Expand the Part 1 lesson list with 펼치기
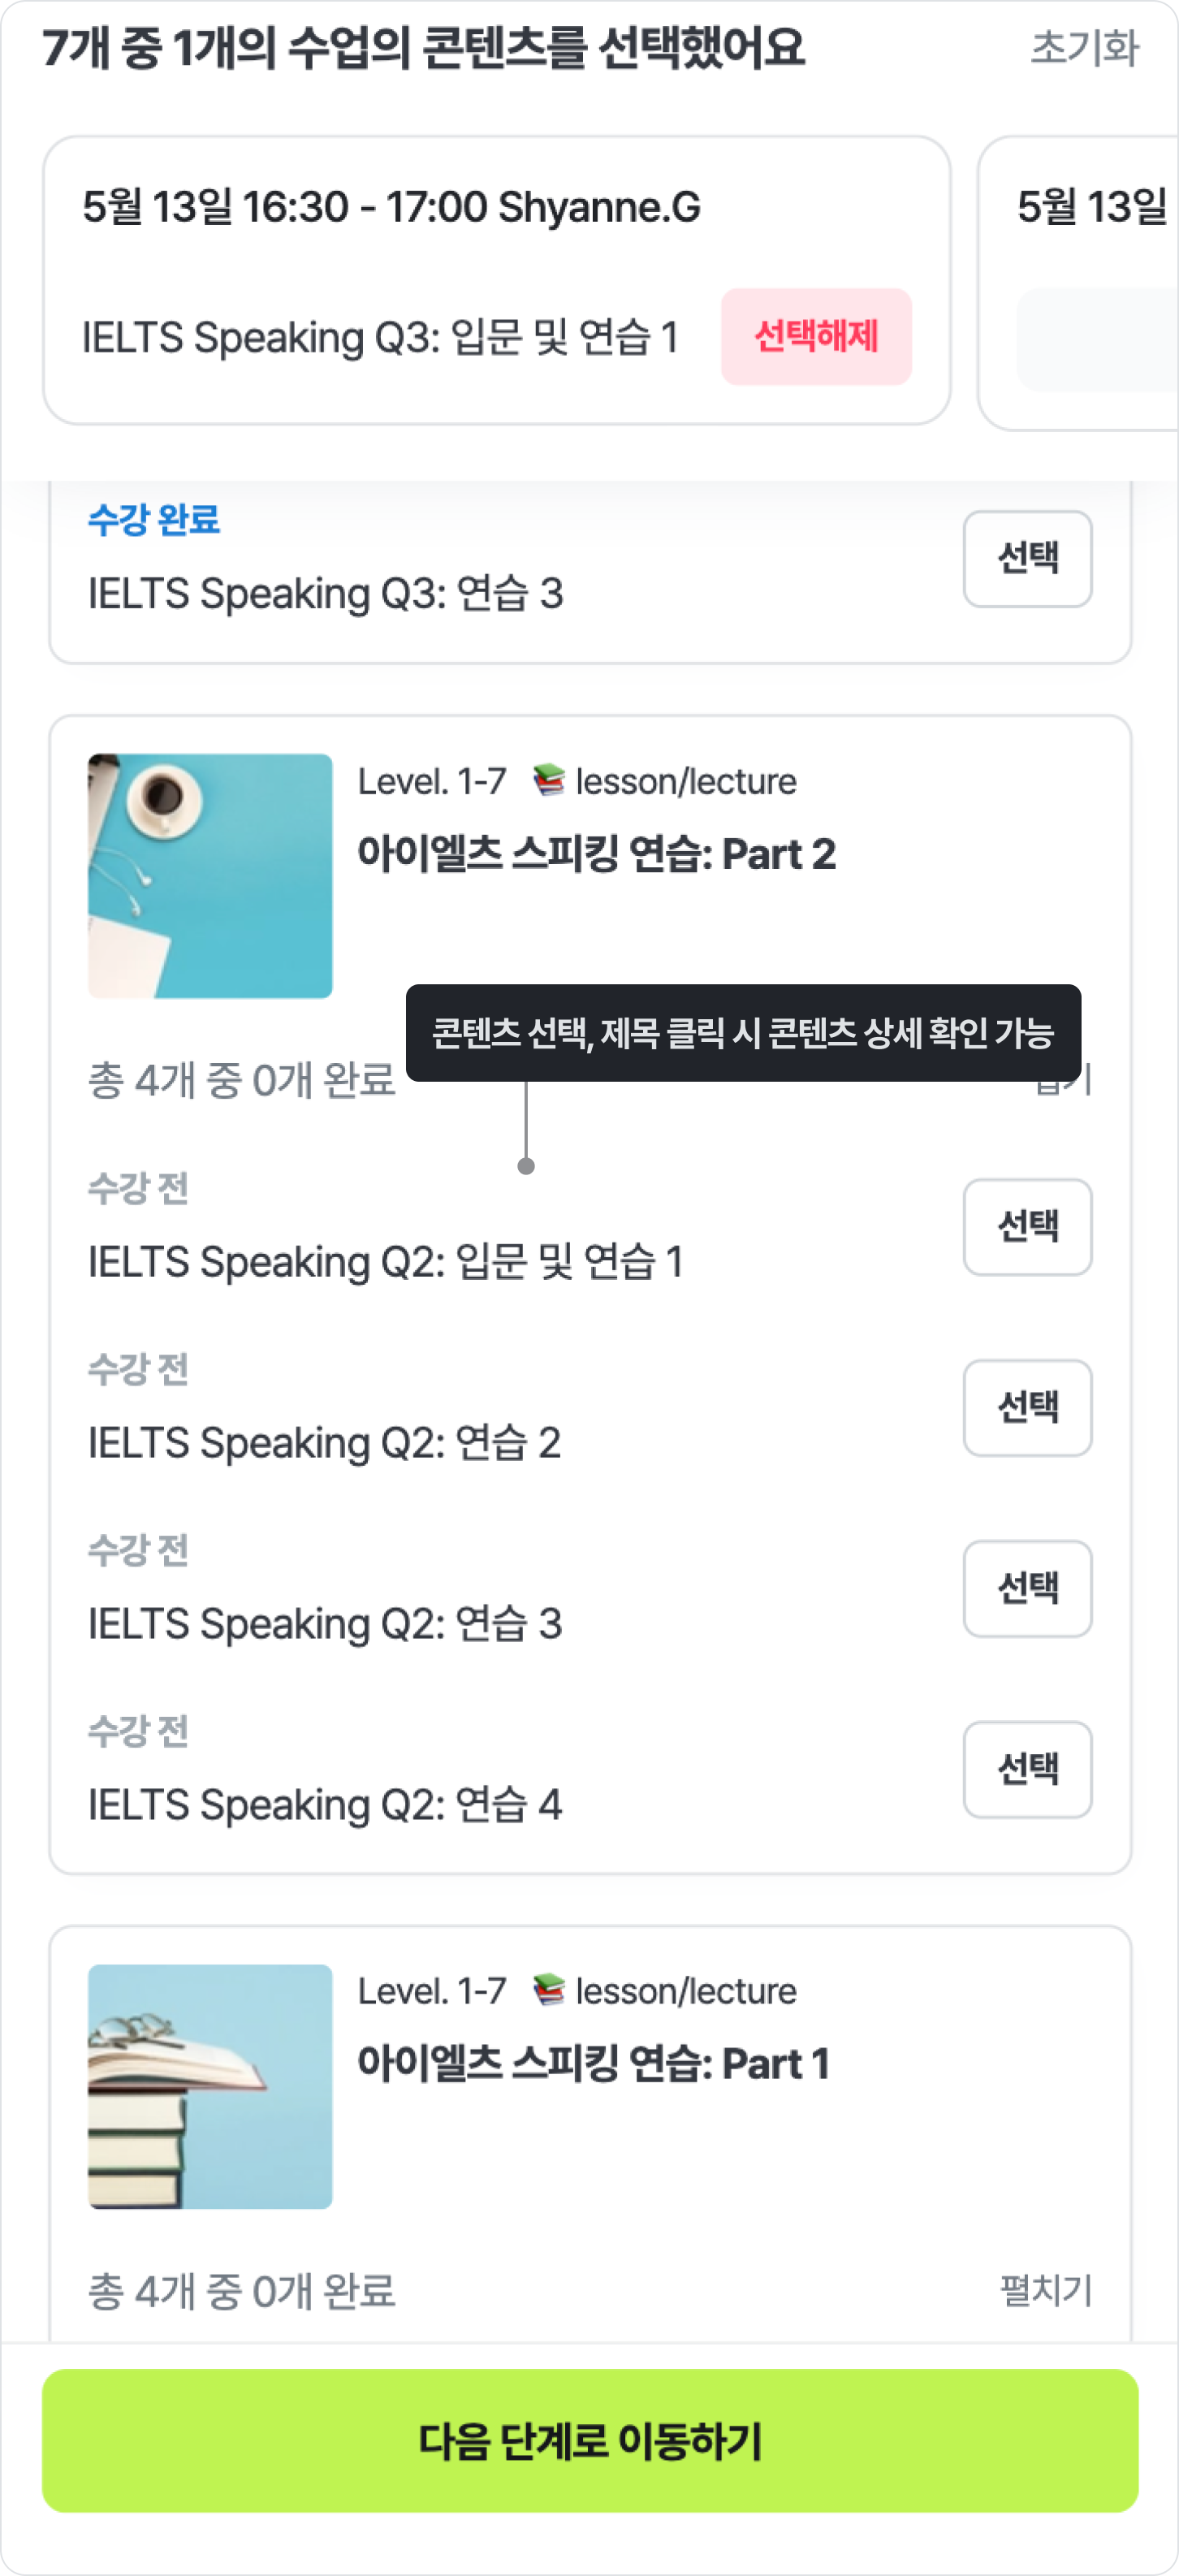Viewport: 1179px width, 2576px height. 1045,2290
